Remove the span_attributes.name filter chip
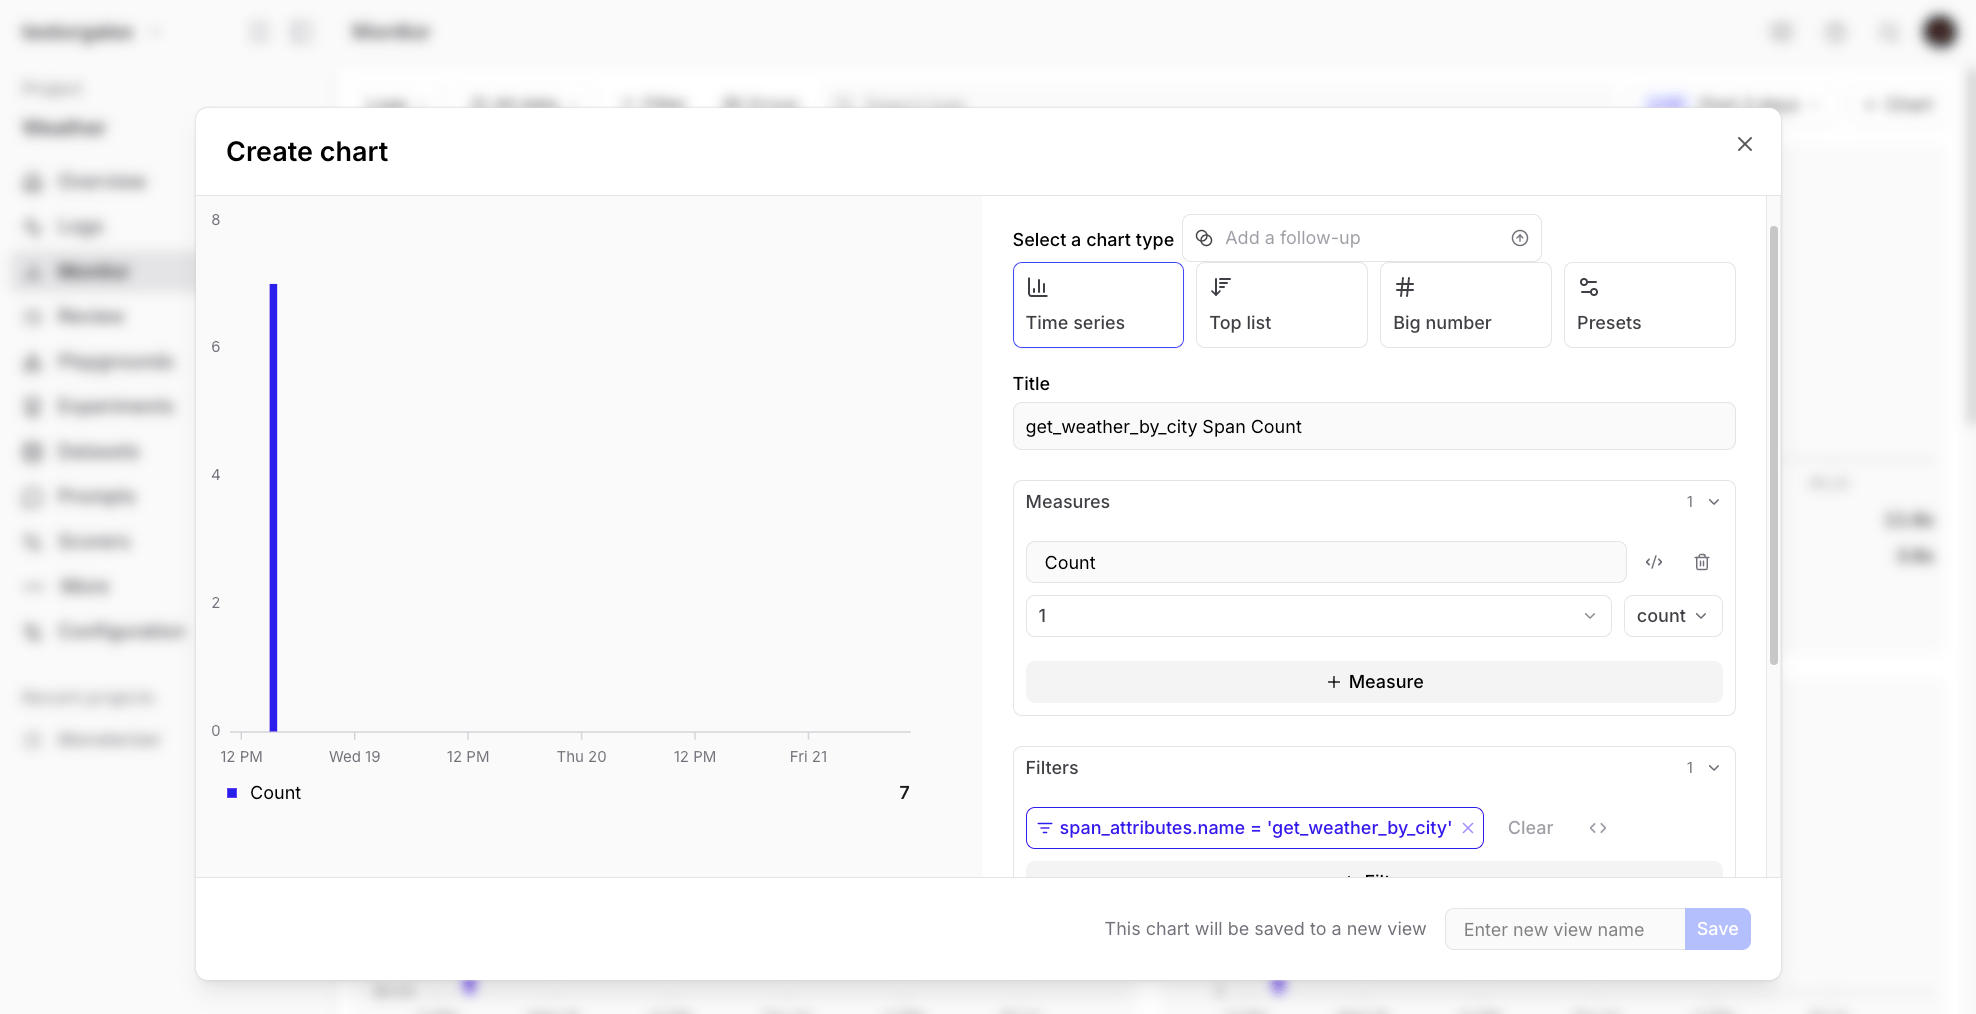This screenshot has width=1976, height=1014. point(1468,828)
